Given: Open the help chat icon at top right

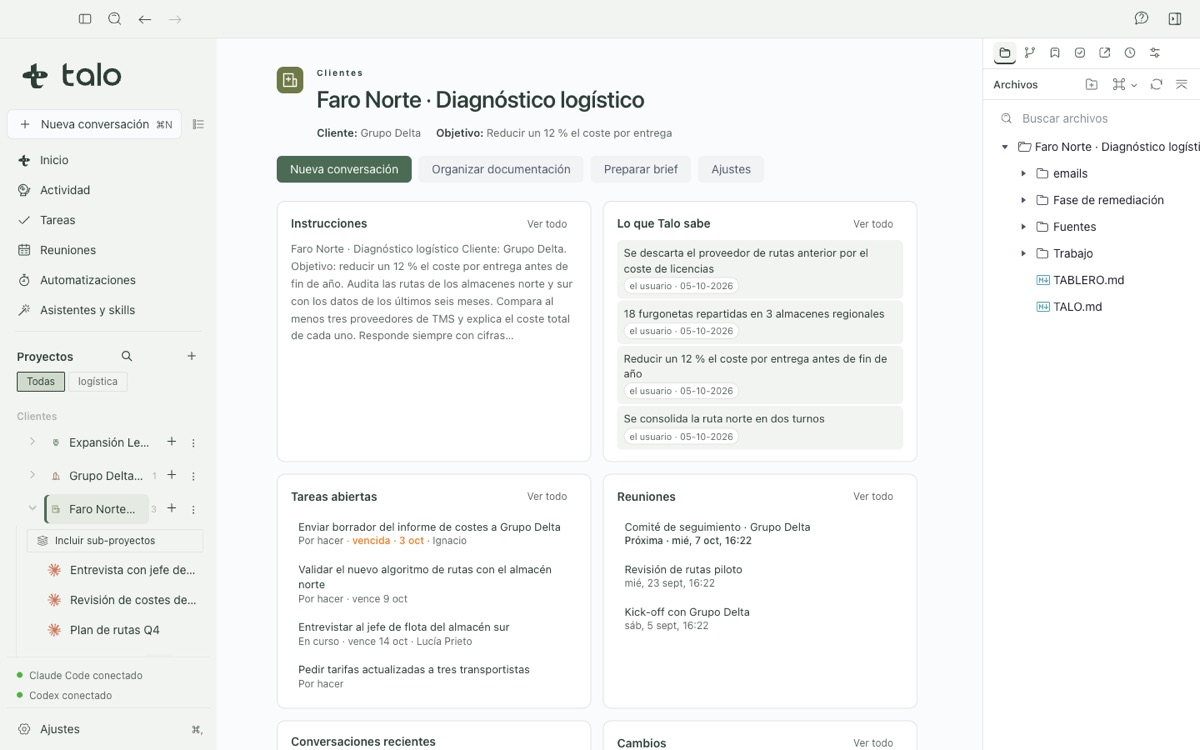Looking at the screenshot, I should pos(1141,19).
